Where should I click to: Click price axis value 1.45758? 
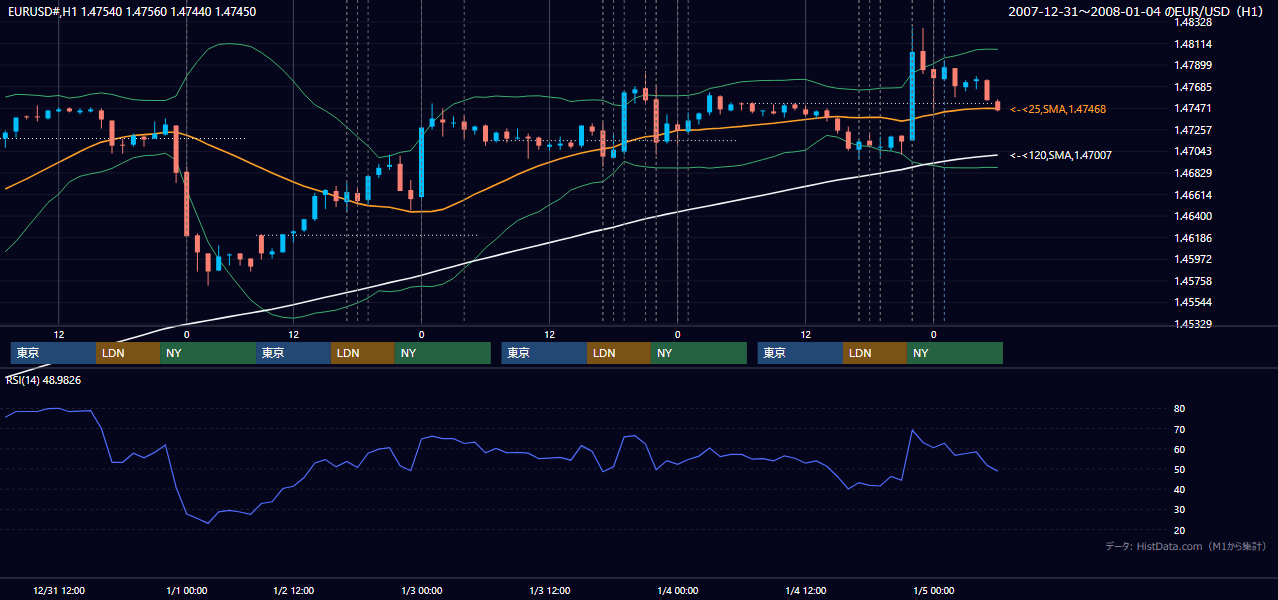pyautogui.click(x=1193, y=281)
